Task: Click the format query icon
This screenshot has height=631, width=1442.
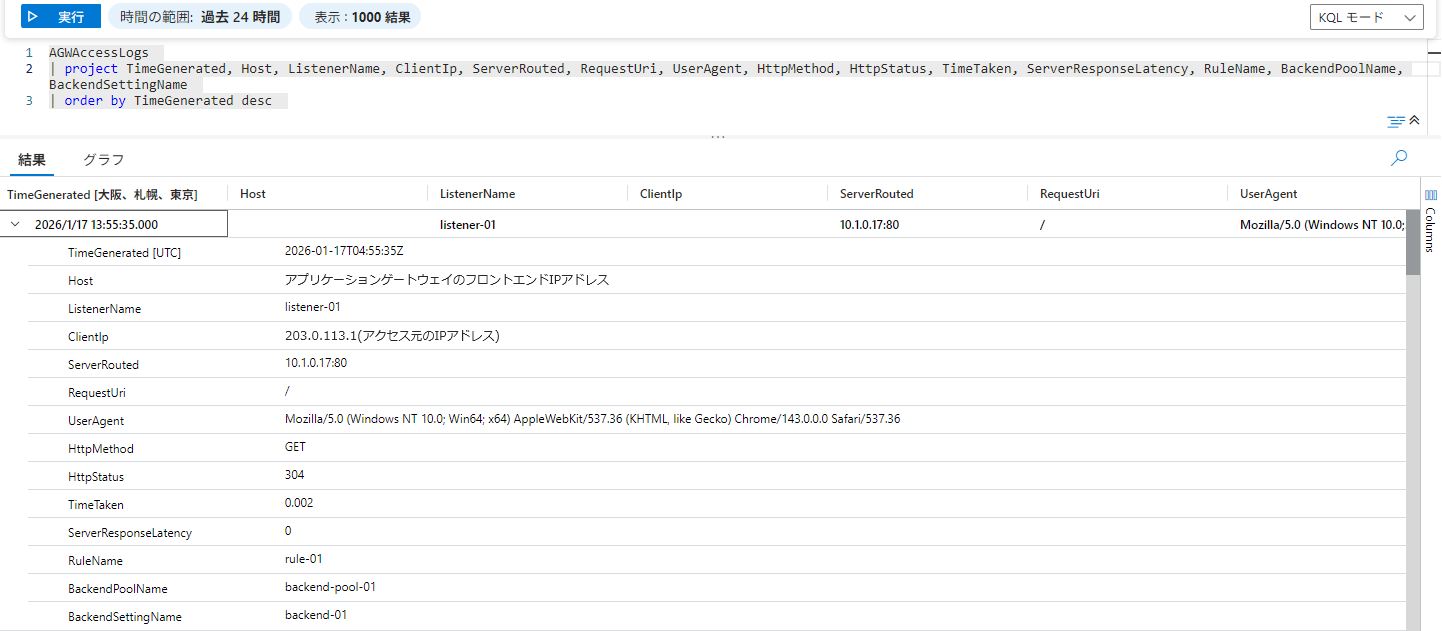Action: point(1396,122)
